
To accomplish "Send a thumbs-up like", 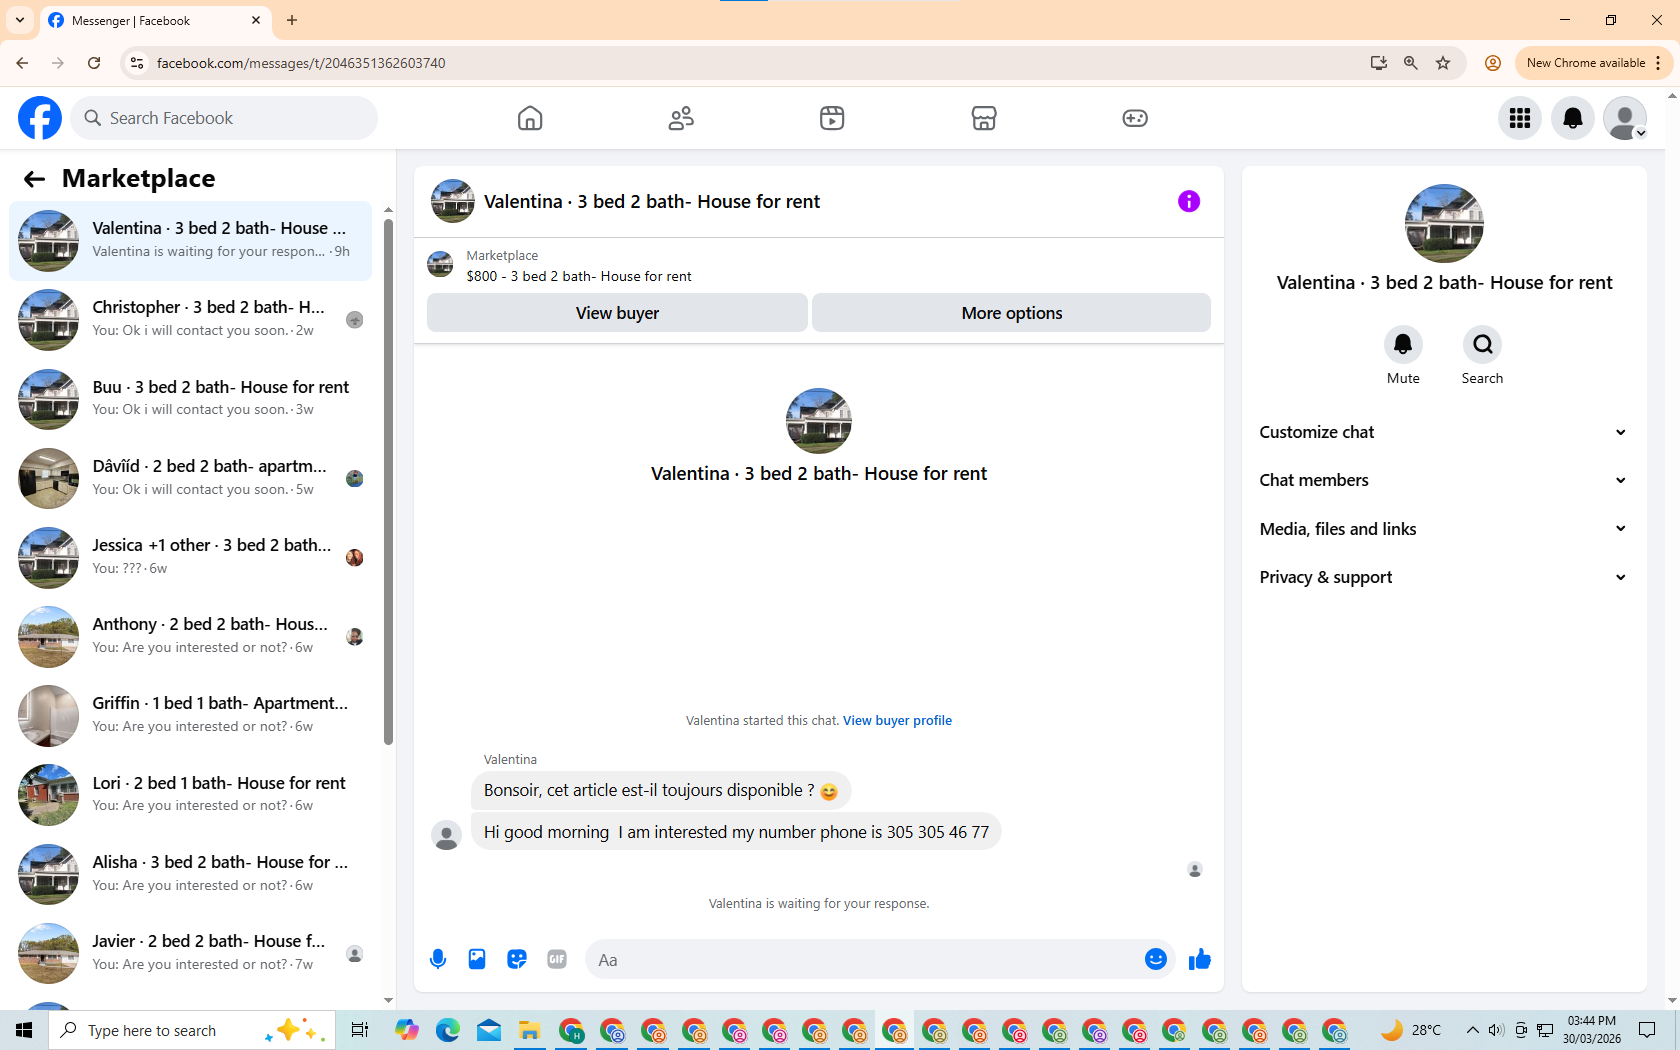I will point(1200,960).
